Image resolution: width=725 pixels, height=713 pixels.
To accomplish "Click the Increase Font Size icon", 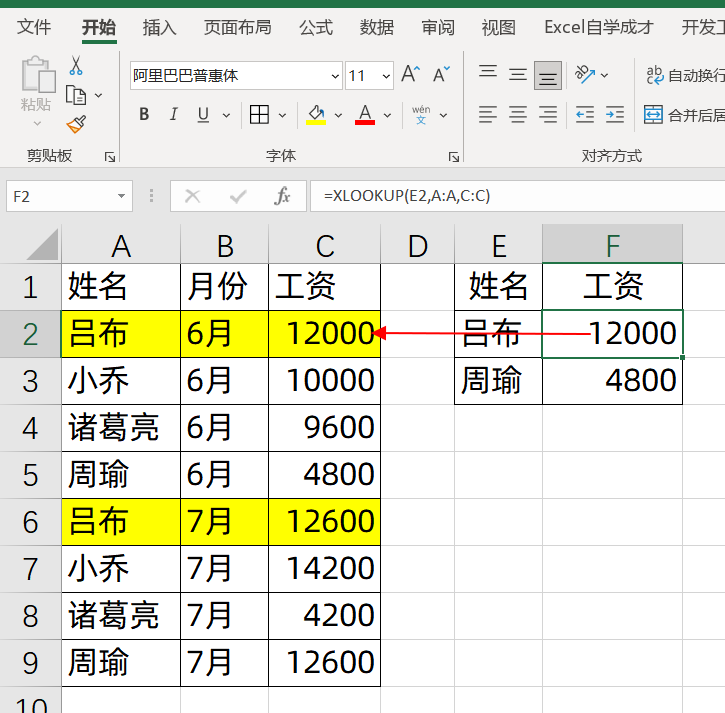I will (411, 74).
